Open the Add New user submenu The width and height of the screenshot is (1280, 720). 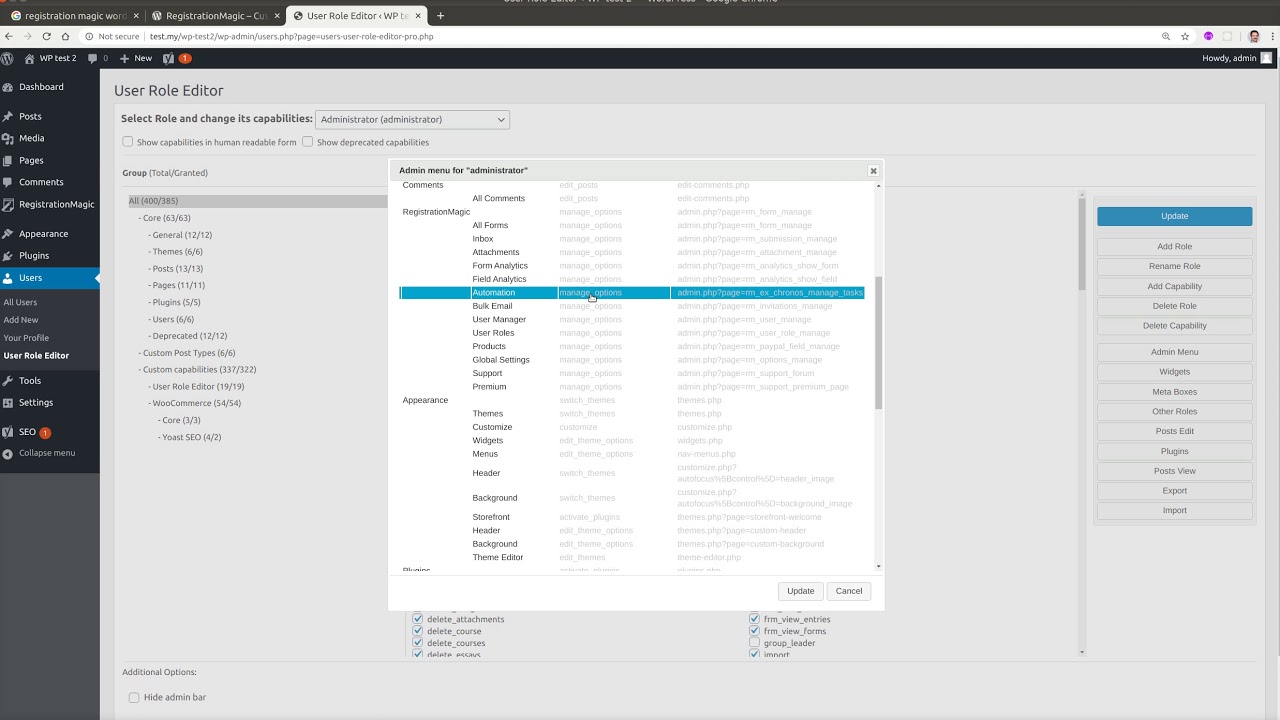click(21, 320)
